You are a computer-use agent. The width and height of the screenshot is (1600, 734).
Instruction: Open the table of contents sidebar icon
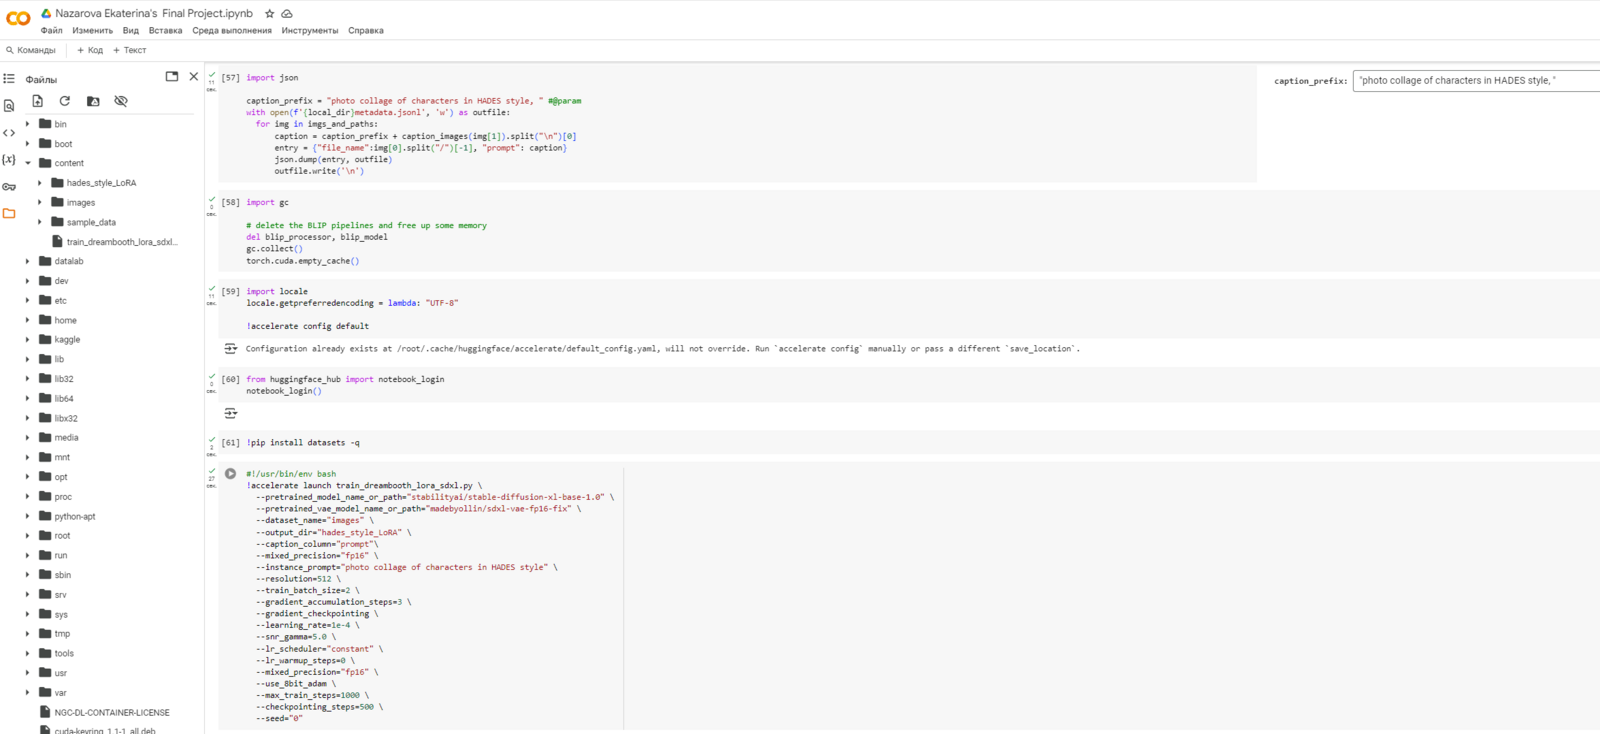pyautogui.click(x=9, y=78)
